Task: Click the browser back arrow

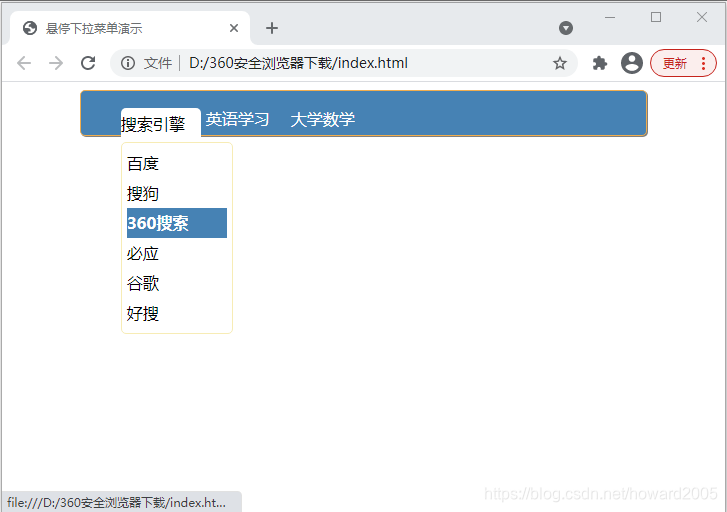Action: click(x=24, y=63)
